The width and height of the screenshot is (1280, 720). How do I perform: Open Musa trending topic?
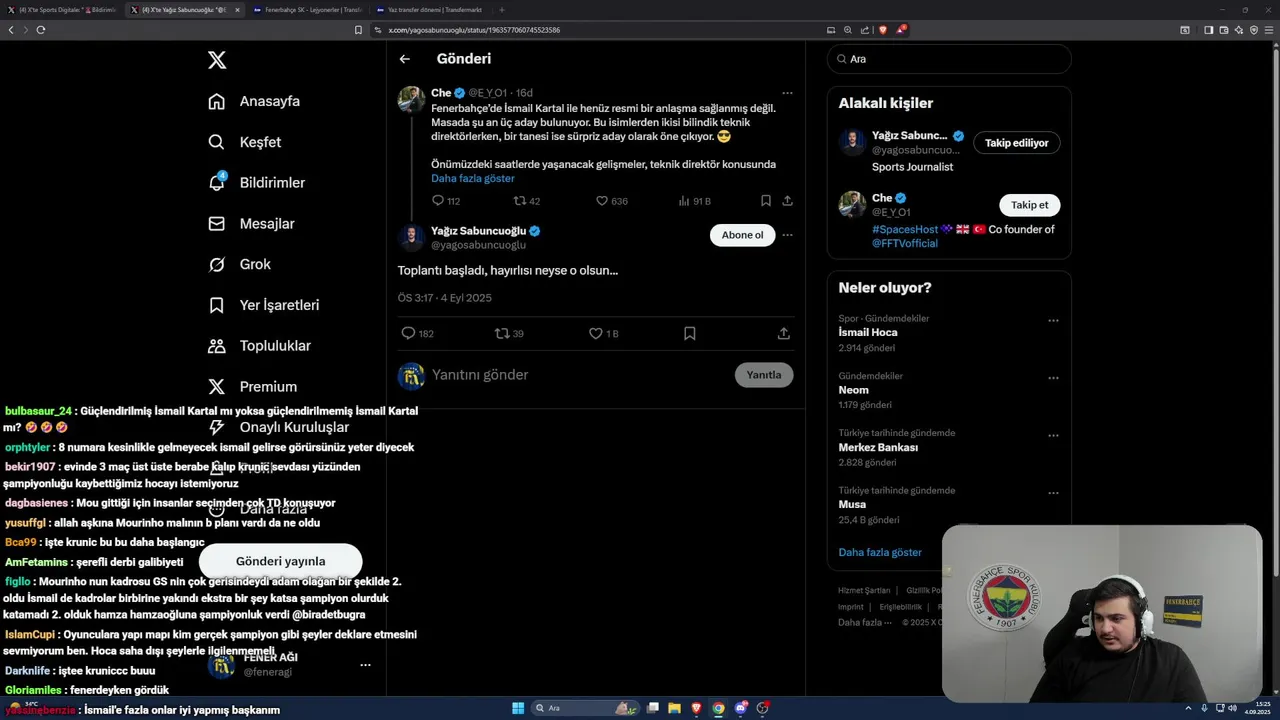pyautogui.click(x=852, y=505)
